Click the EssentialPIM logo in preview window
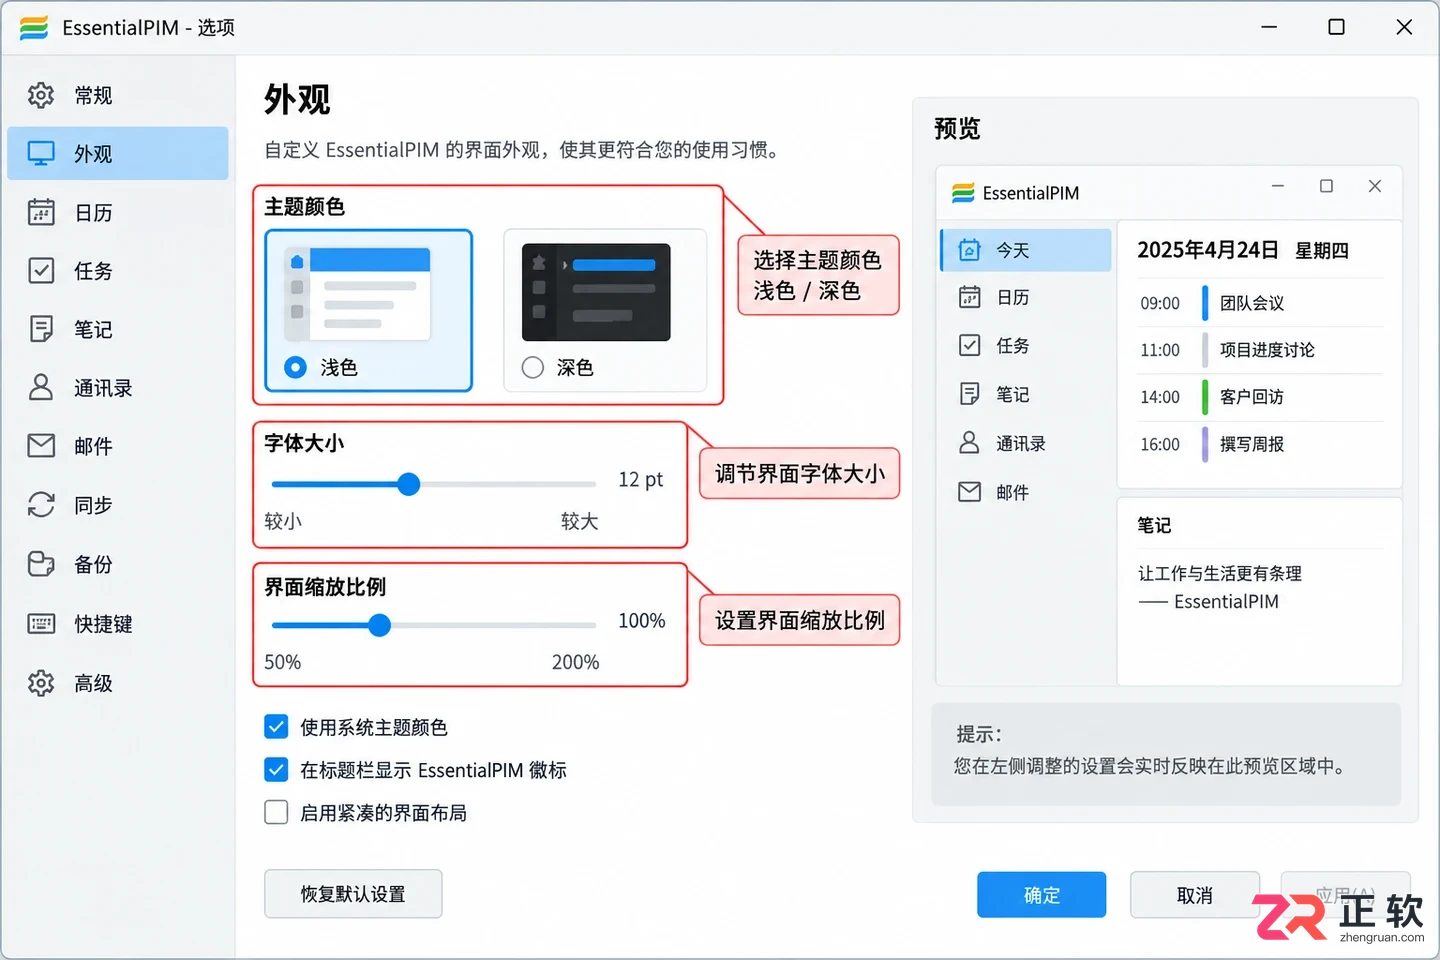Screen dimensions: 1440x960 pyautogui.click(x=963, y=193)
